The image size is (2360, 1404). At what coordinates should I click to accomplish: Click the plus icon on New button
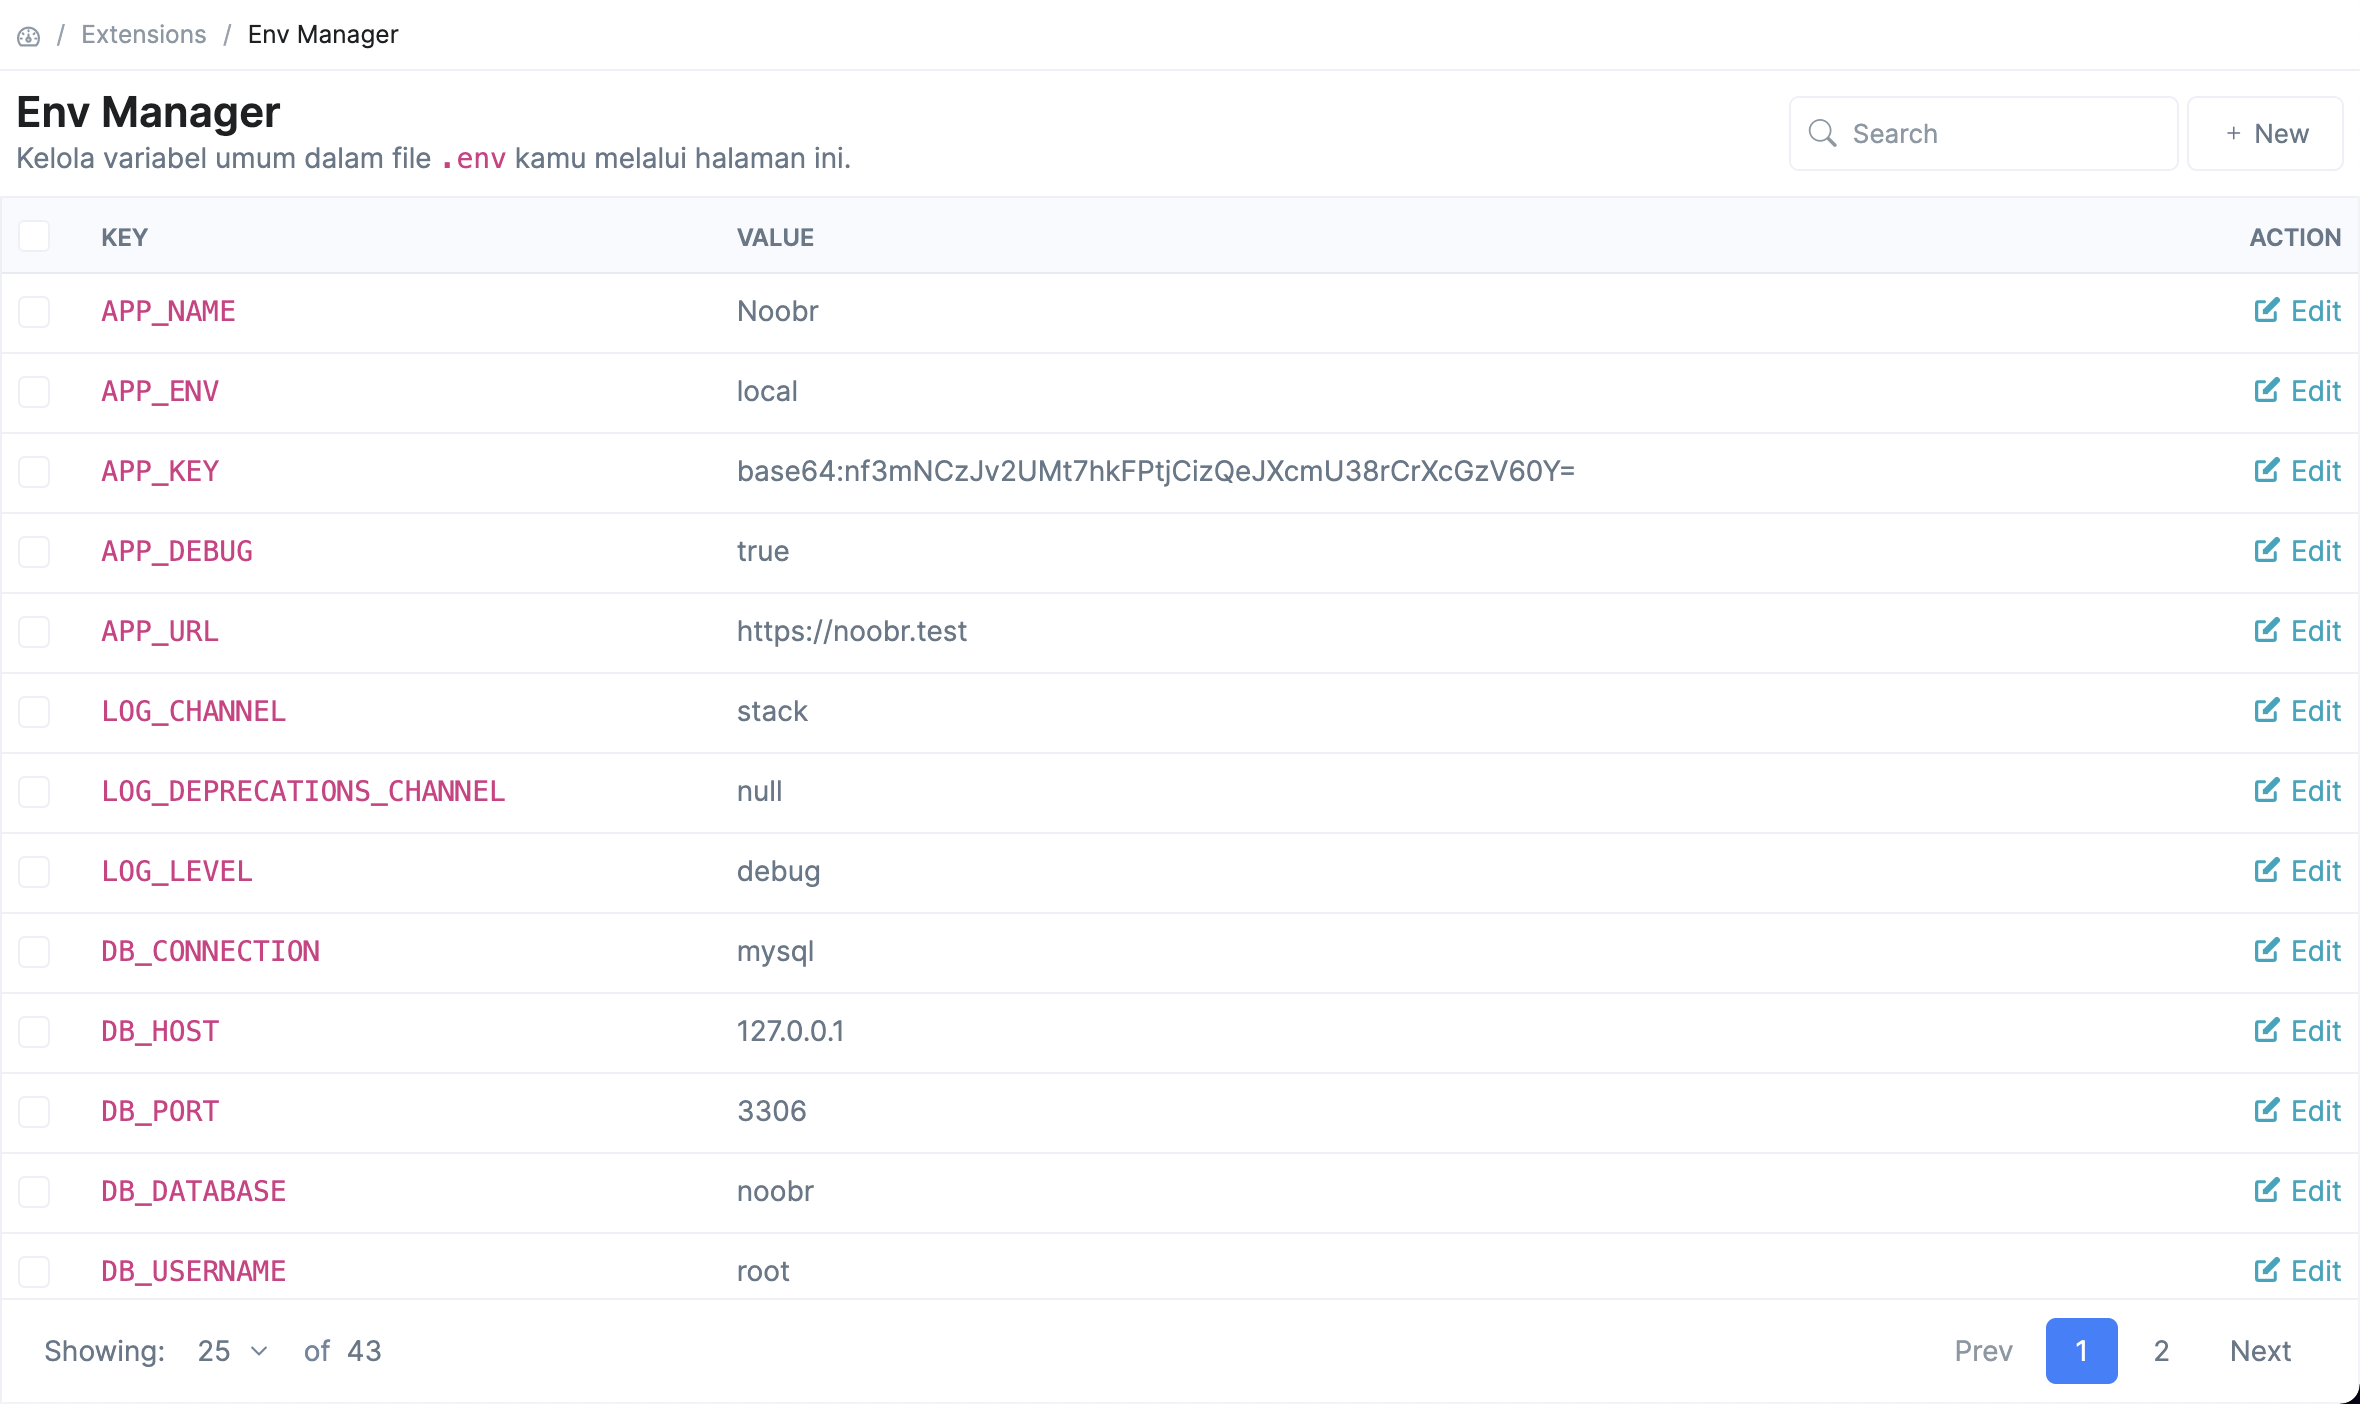(2233, 134)
